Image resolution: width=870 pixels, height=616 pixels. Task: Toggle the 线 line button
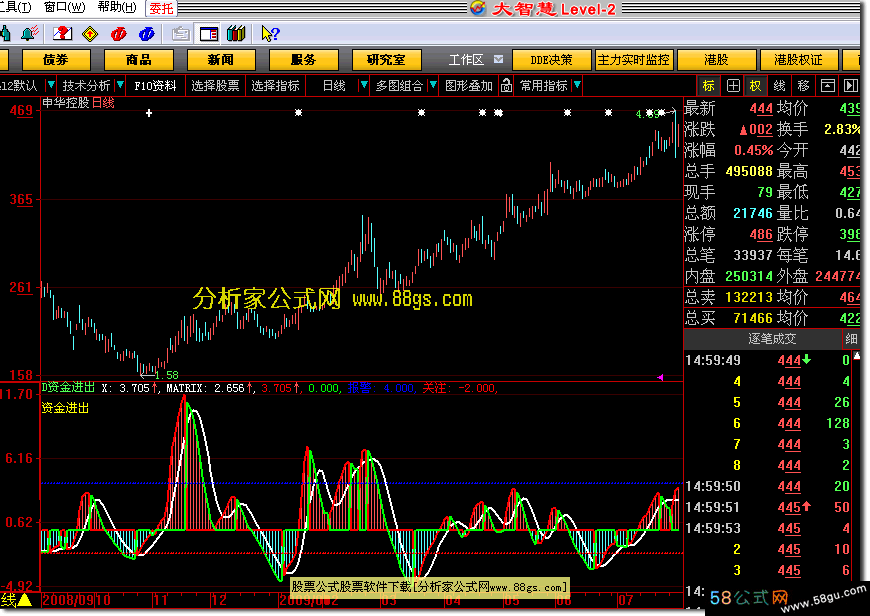[x=780, y=85]
